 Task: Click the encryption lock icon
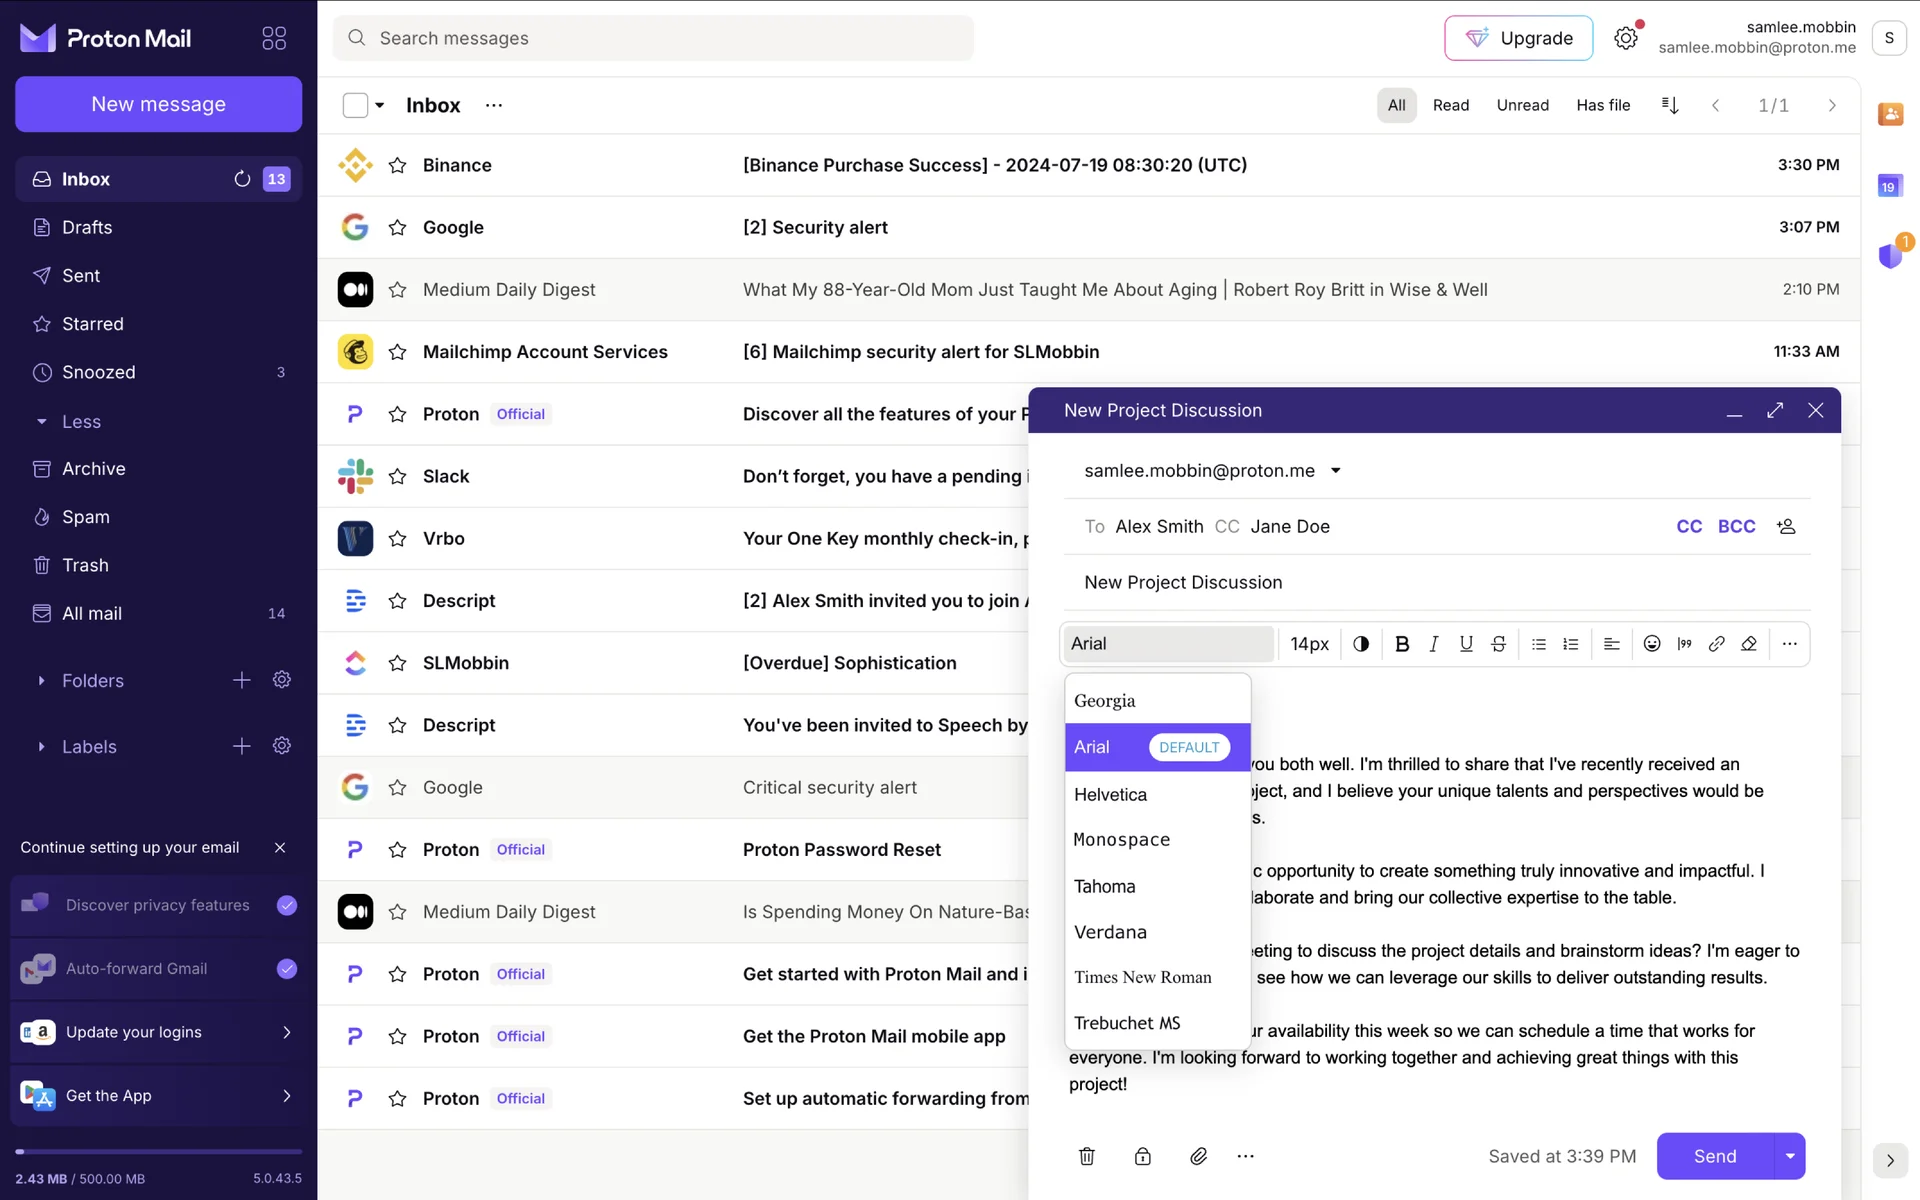pyautogui.click(x=1142, y=1156)
